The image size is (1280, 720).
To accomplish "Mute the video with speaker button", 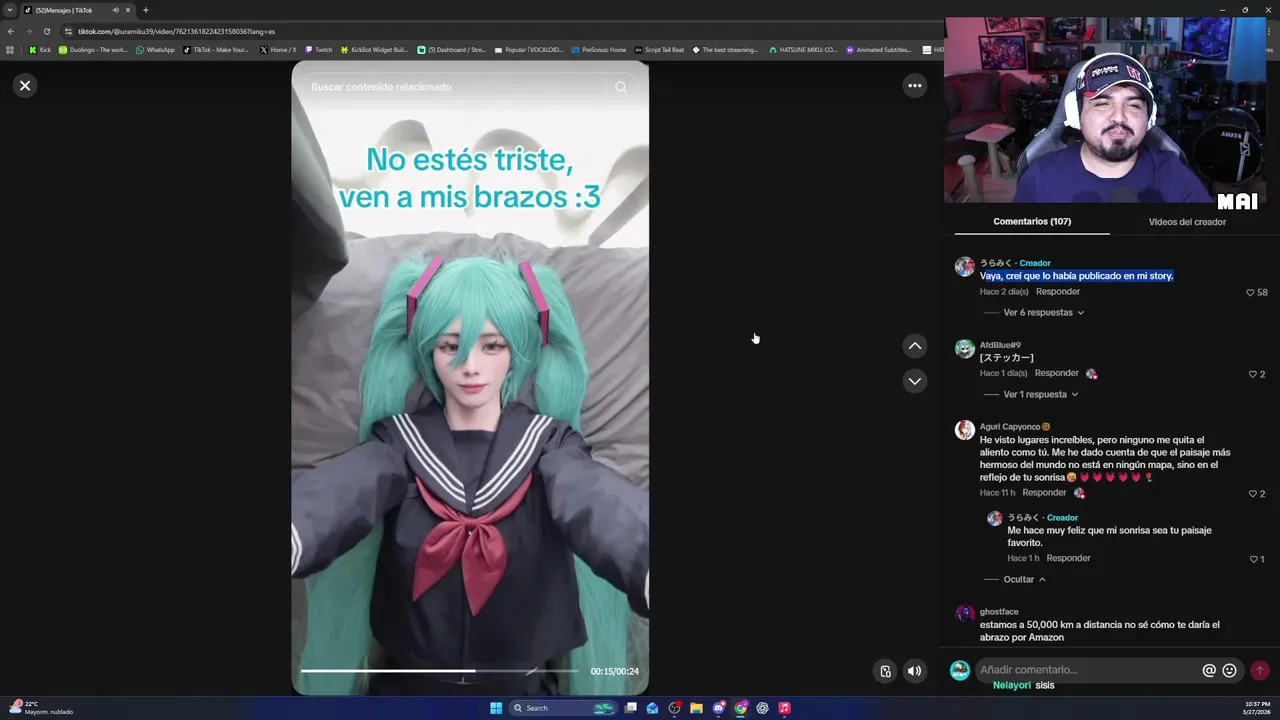I will [914, 671].
